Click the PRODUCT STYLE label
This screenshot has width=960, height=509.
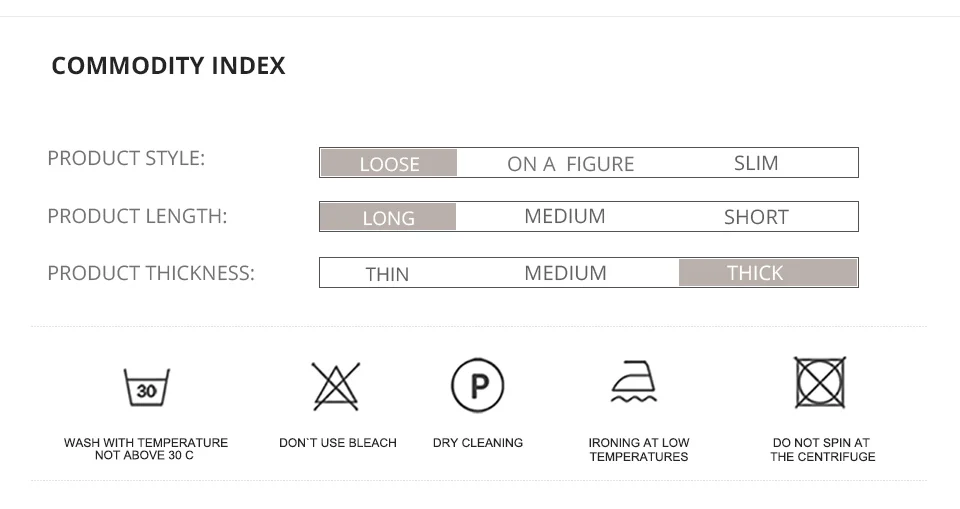[126, 158]
